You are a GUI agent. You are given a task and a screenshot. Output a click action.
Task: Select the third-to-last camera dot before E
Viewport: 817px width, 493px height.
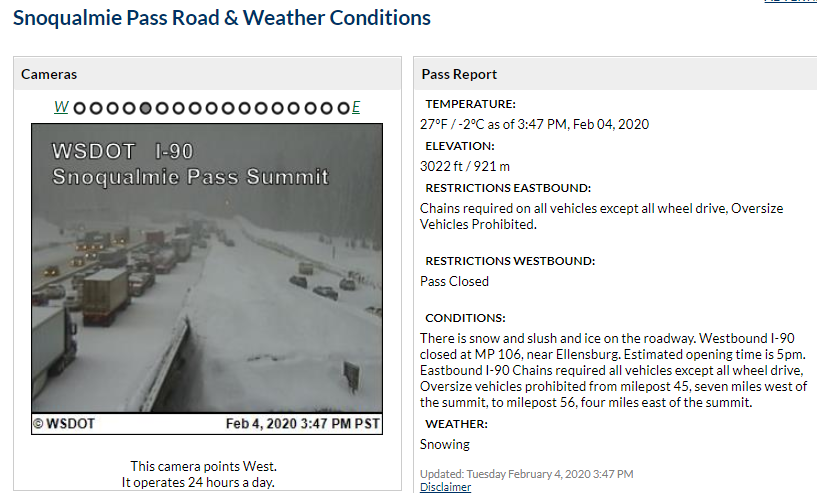pos(311,108)
